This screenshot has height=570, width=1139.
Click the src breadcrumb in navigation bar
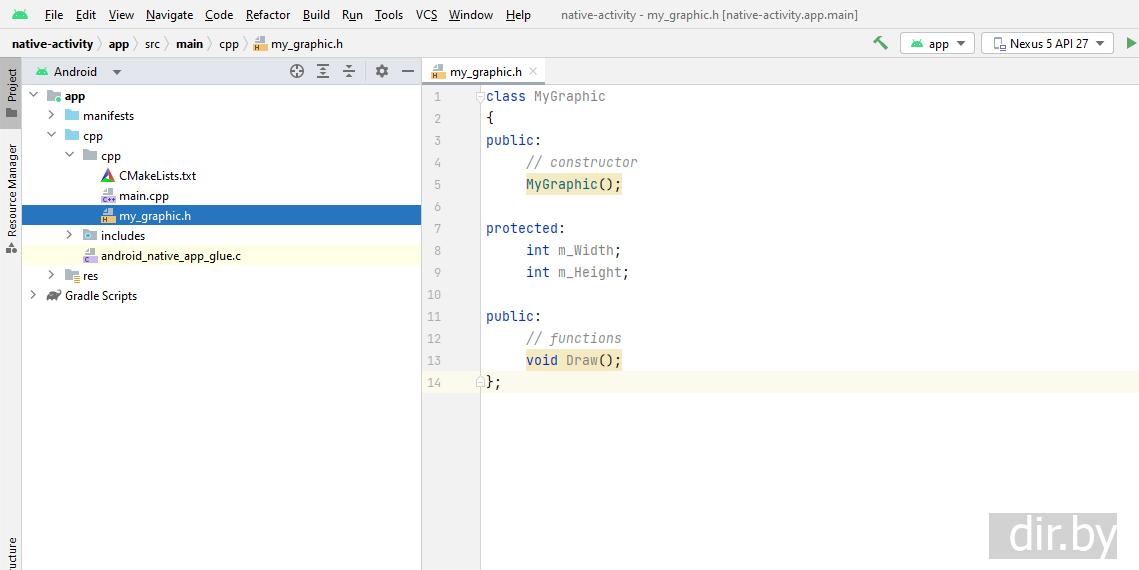pyautogui.click(x=152, y=44)
